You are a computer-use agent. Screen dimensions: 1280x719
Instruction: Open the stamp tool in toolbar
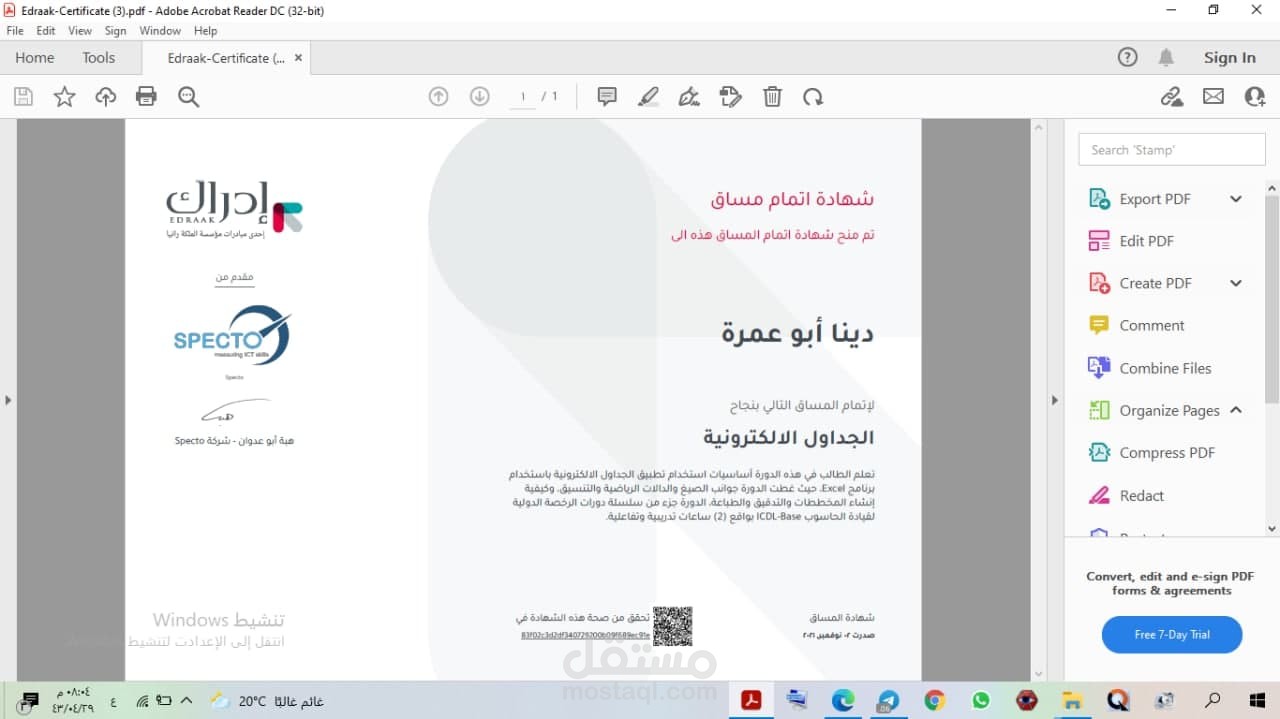[731, 97]
